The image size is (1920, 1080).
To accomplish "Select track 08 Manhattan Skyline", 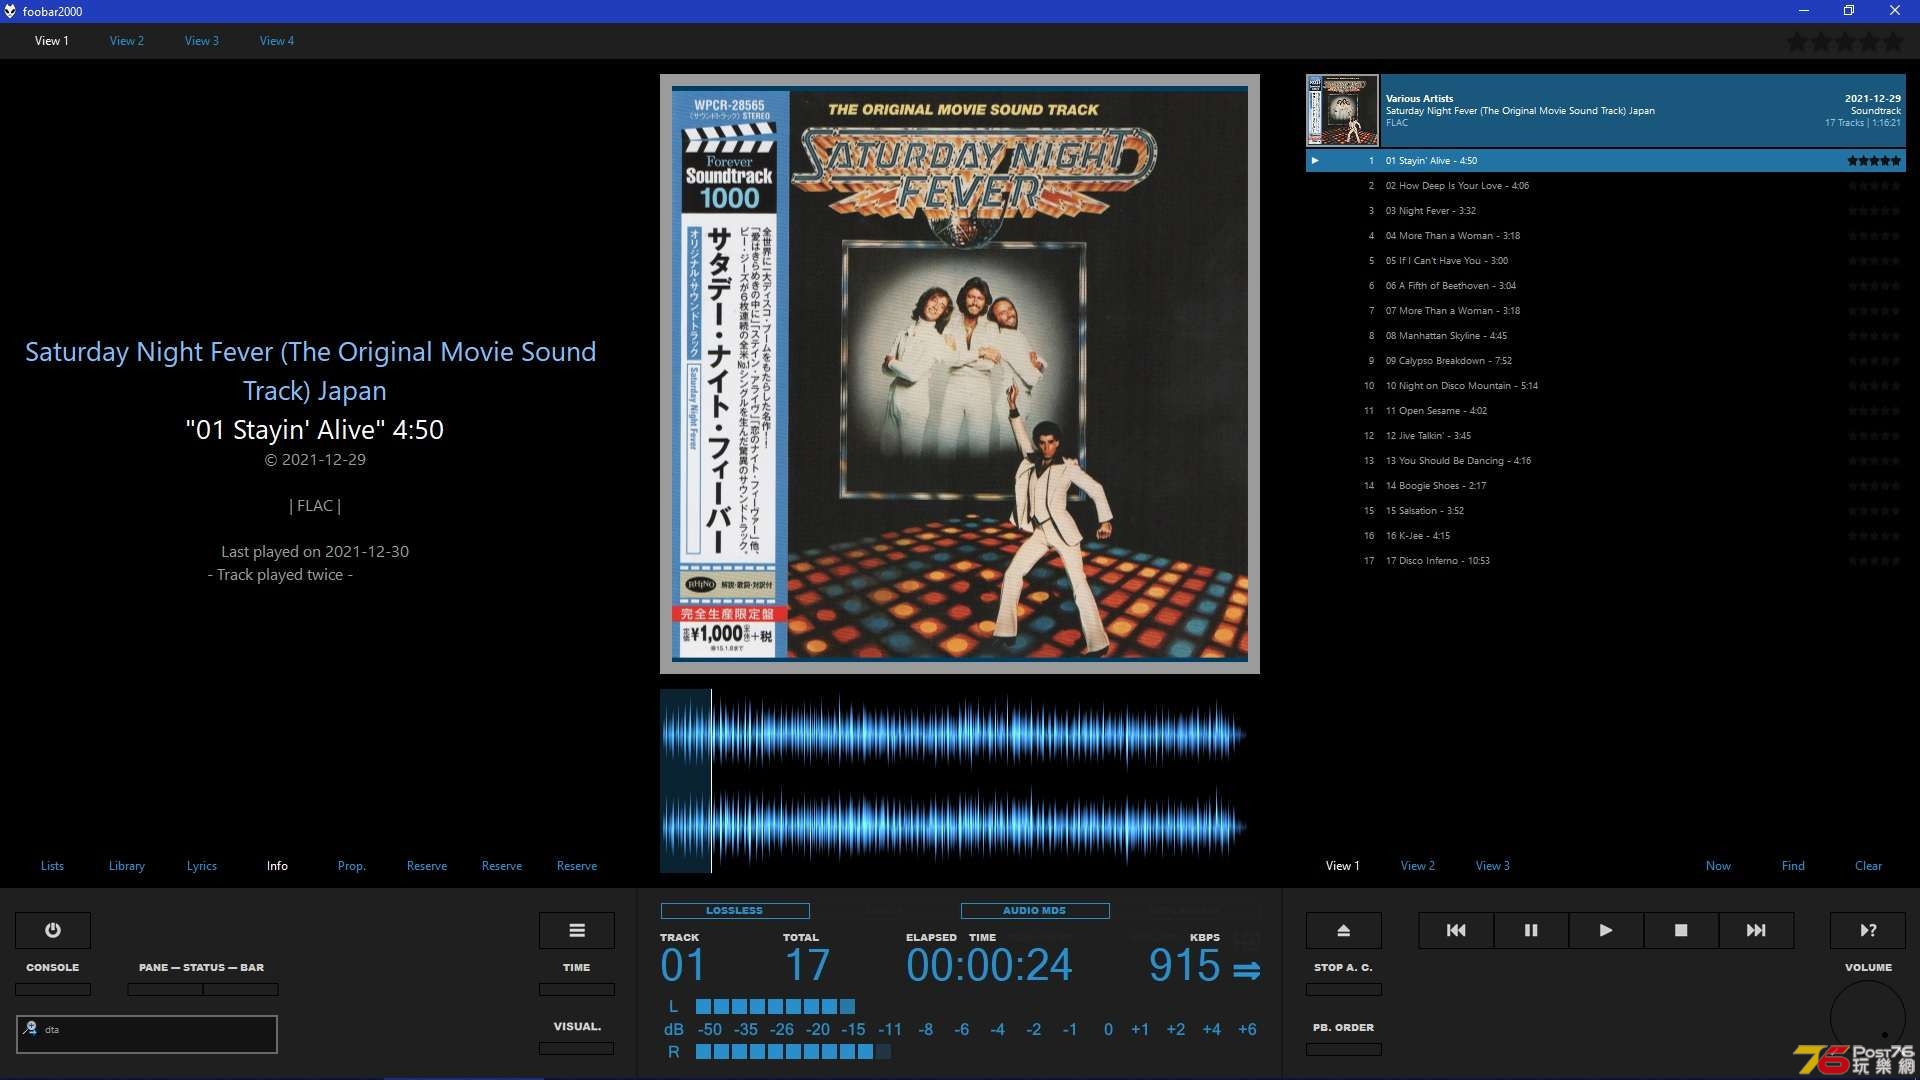I will (x=1606, y=336).
